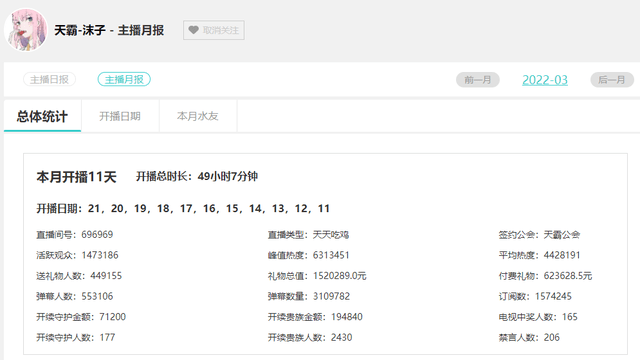This screenshot has height=360, width=640.
Task: Switch to the 本月水友 tab
Action: pos(198,116)
